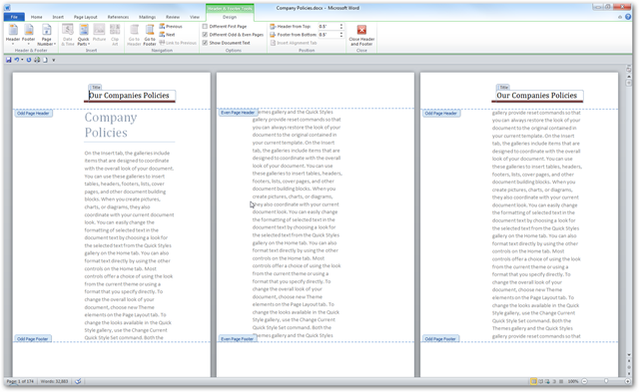
Task: Open the Page Layout tab
Action: (x=85, y=17)
